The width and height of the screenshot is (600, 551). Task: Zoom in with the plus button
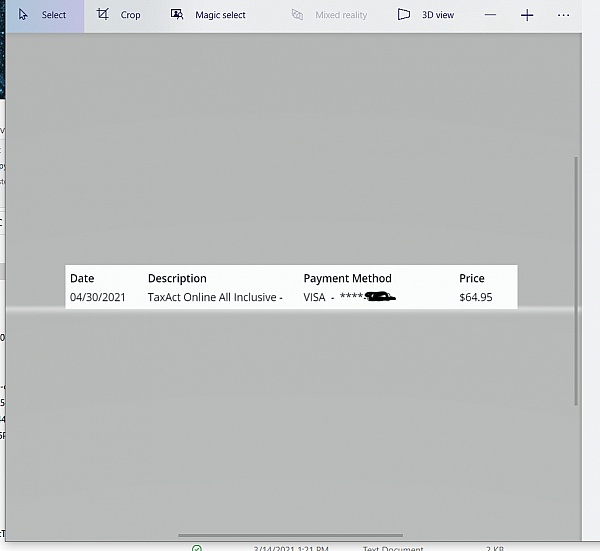pyautogui.click(x=527, y=15)
